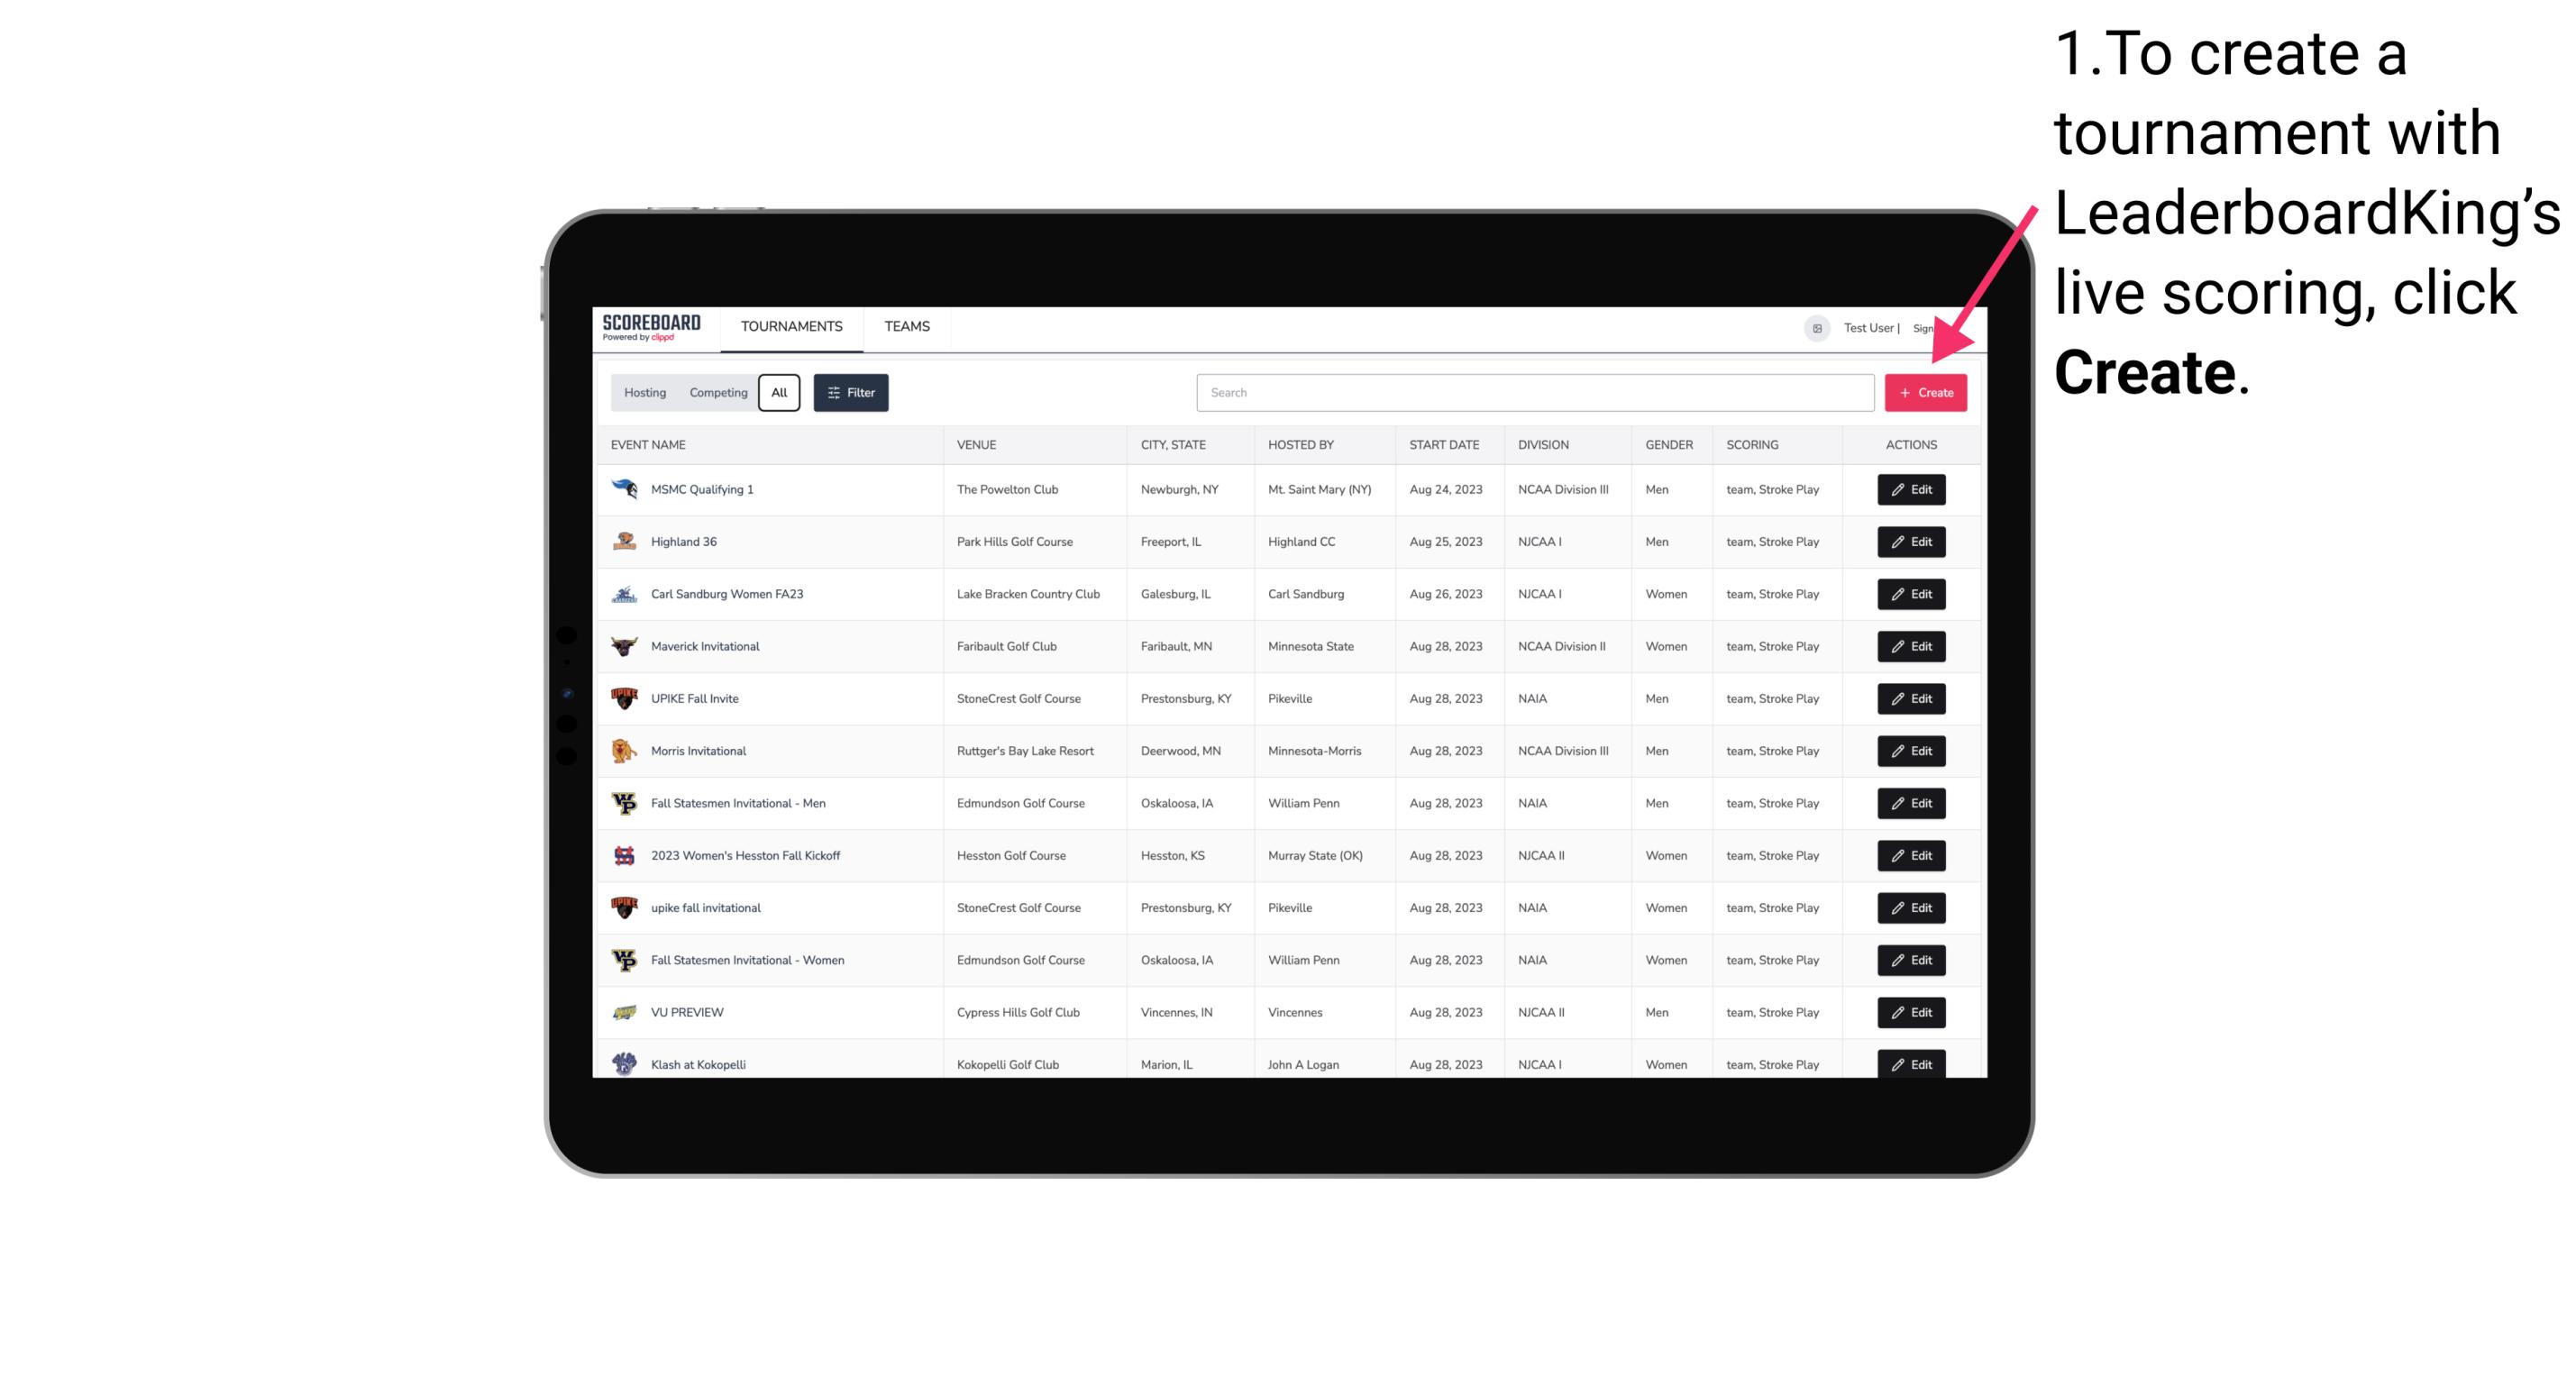2576x1386 pixels.
Task: Click Edit icon for Morris Invitational
Action: tap(1912, 751)
